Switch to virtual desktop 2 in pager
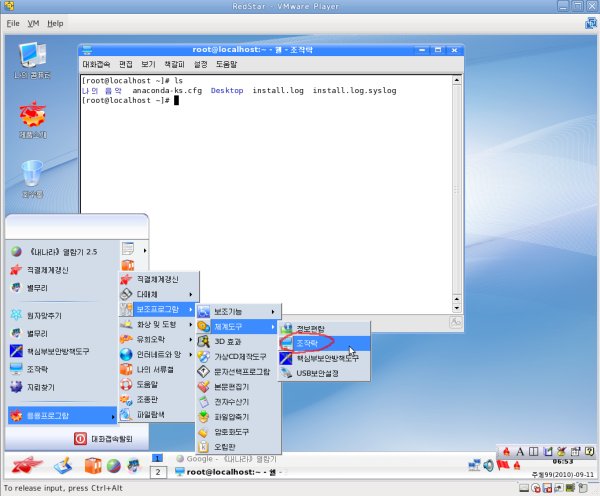The width and height of the screenshot is (600, 496). pyautogui.click(x=158, y=471)
